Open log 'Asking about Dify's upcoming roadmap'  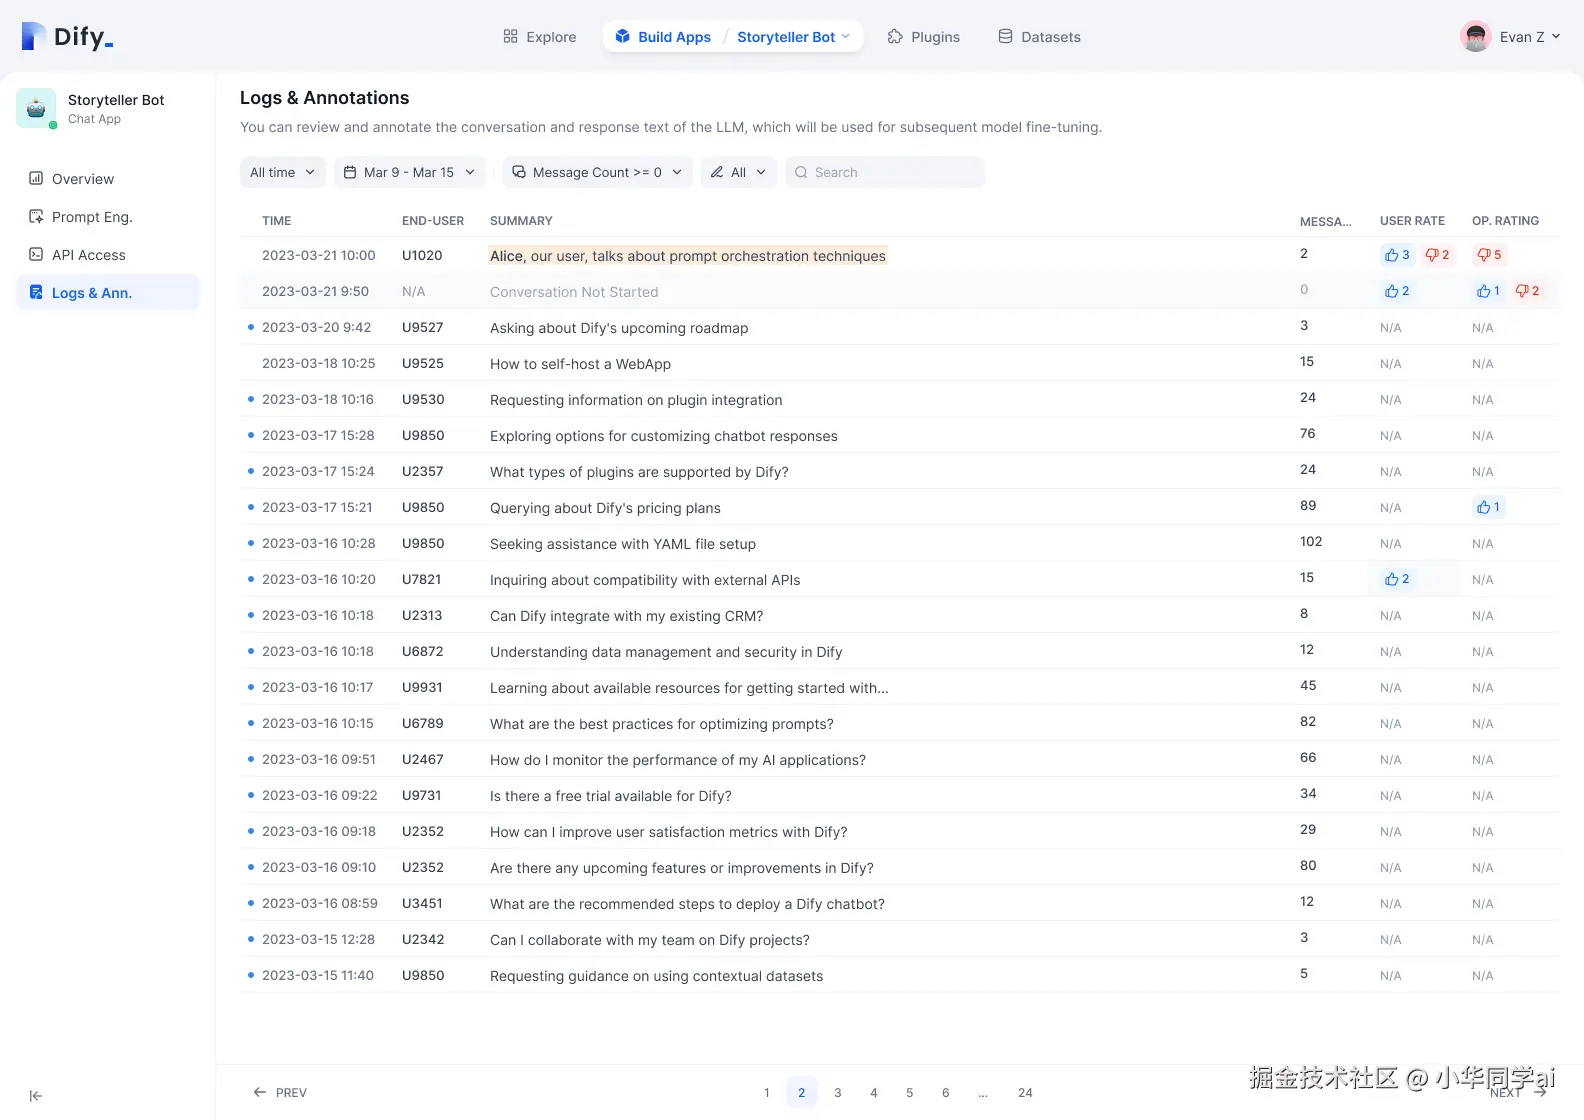point(619,328)
